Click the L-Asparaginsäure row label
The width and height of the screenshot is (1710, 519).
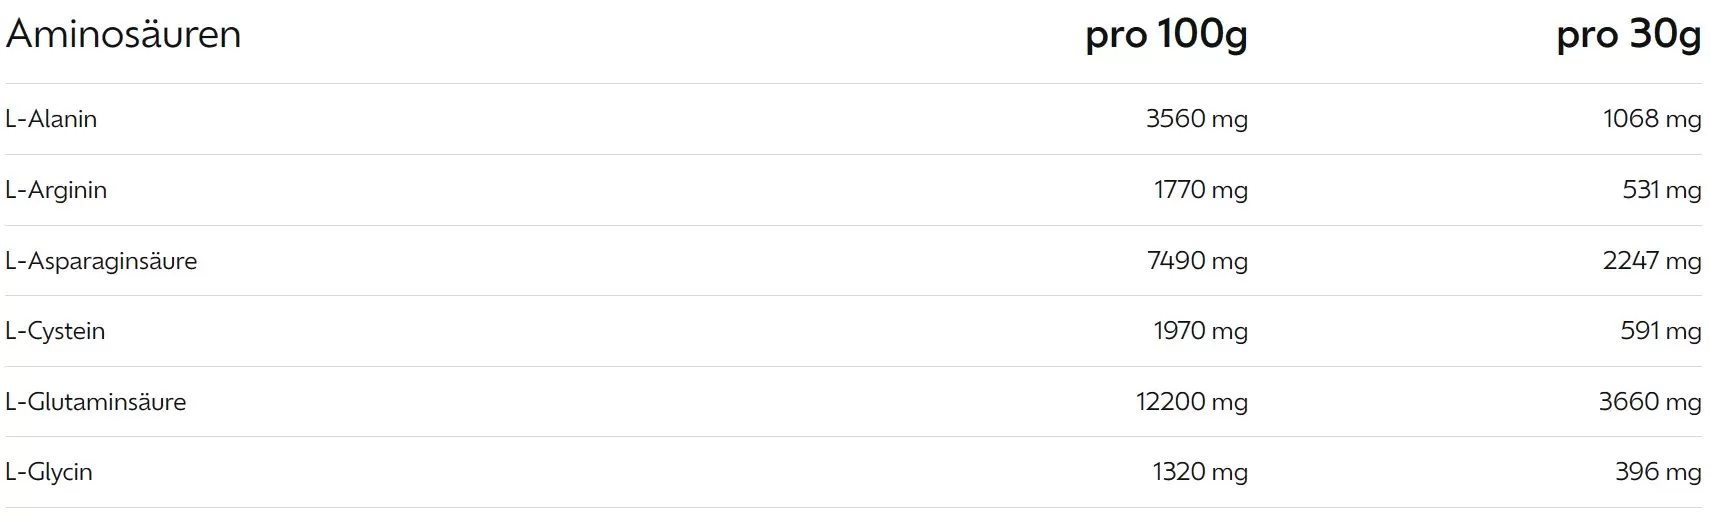coord(101,261)
